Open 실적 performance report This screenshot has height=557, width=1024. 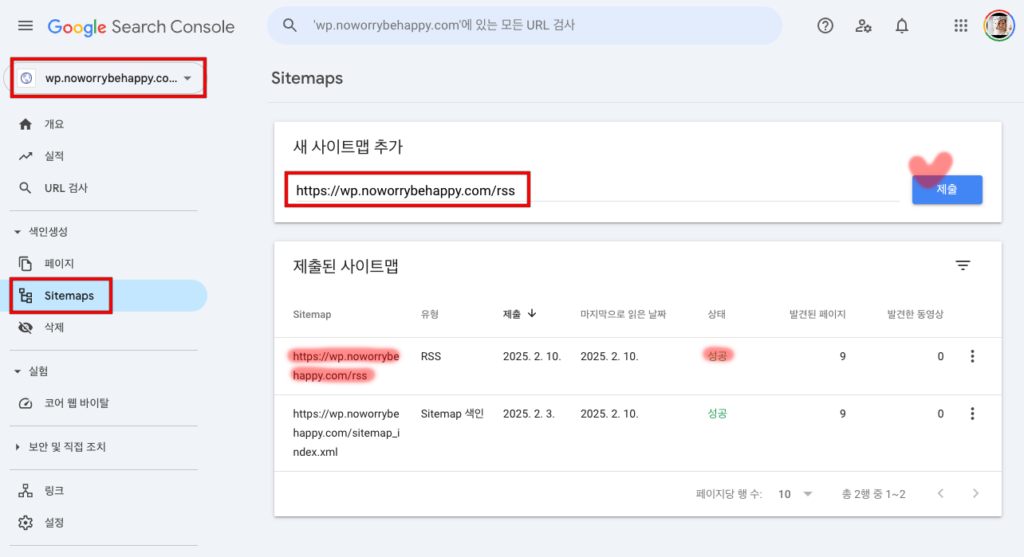54,156
